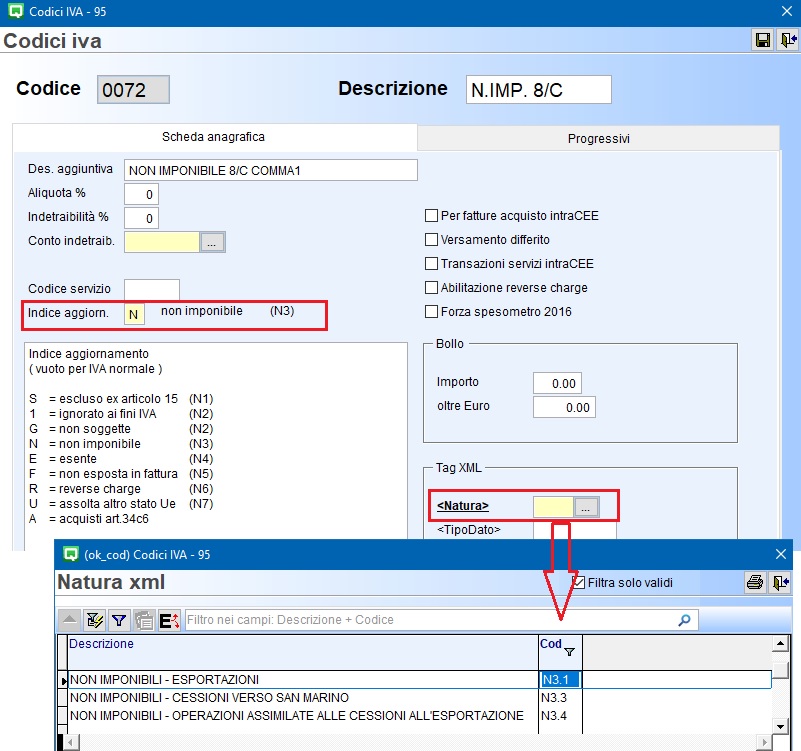Click the Des. aggiuntiva text field
The height and width of the screenshot is (751, 801).
(x=271, y=170)
